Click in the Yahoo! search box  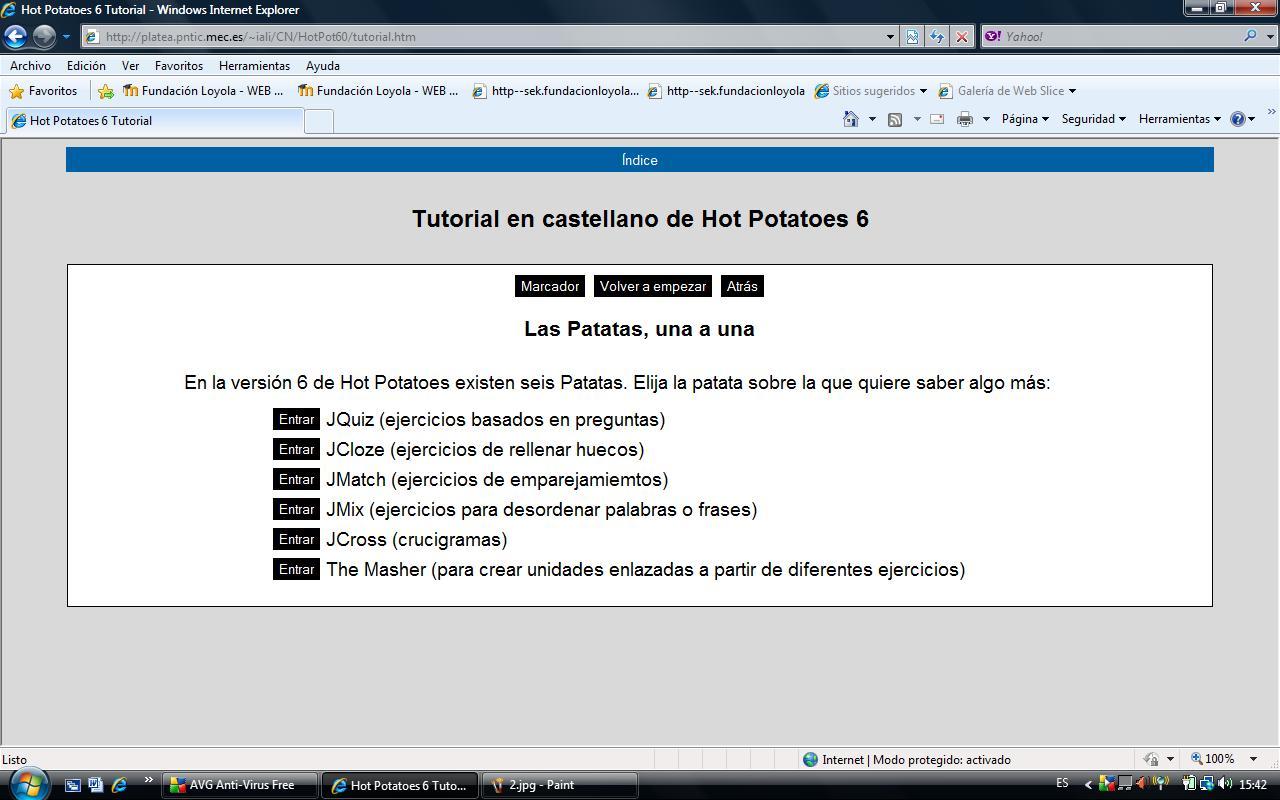tap(1110, 36)
